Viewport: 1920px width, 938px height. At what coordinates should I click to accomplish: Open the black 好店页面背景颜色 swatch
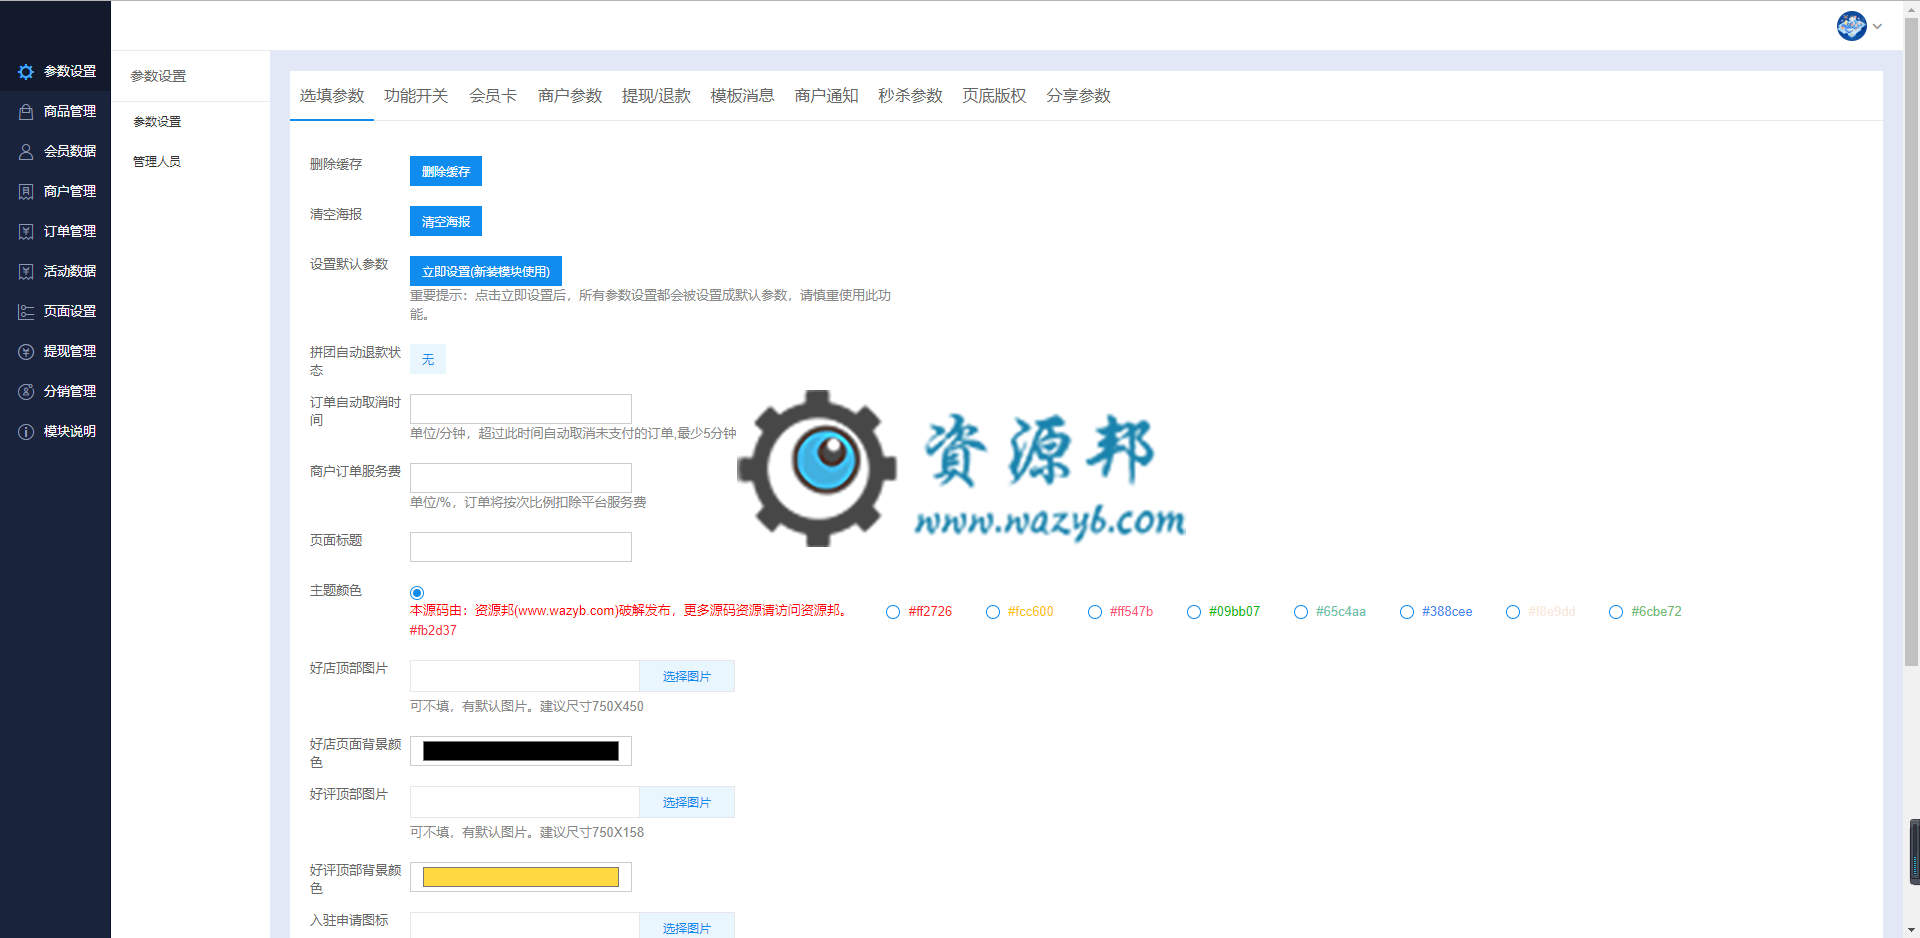521,751
